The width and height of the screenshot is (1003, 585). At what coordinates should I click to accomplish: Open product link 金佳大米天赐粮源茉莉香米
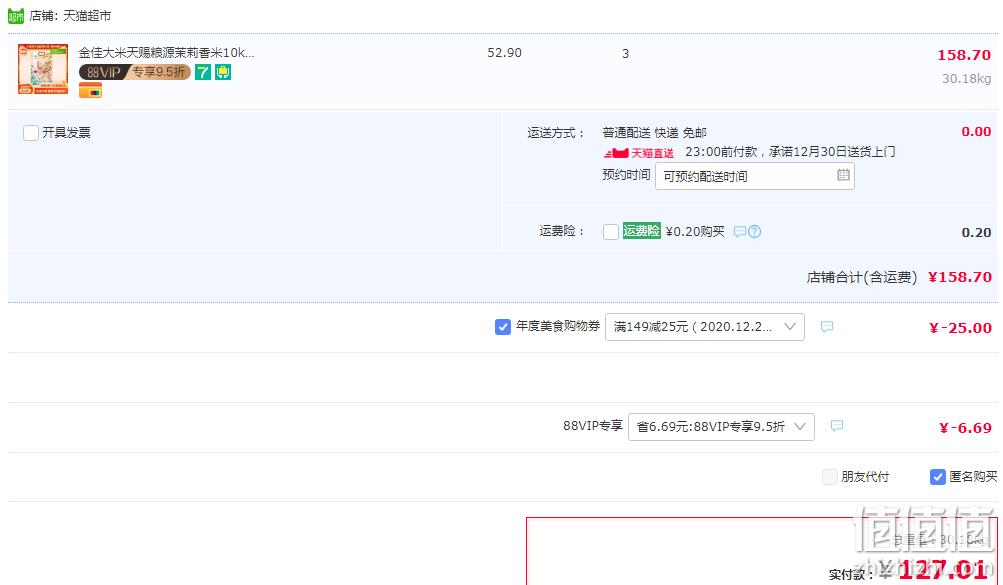point(166,52)
